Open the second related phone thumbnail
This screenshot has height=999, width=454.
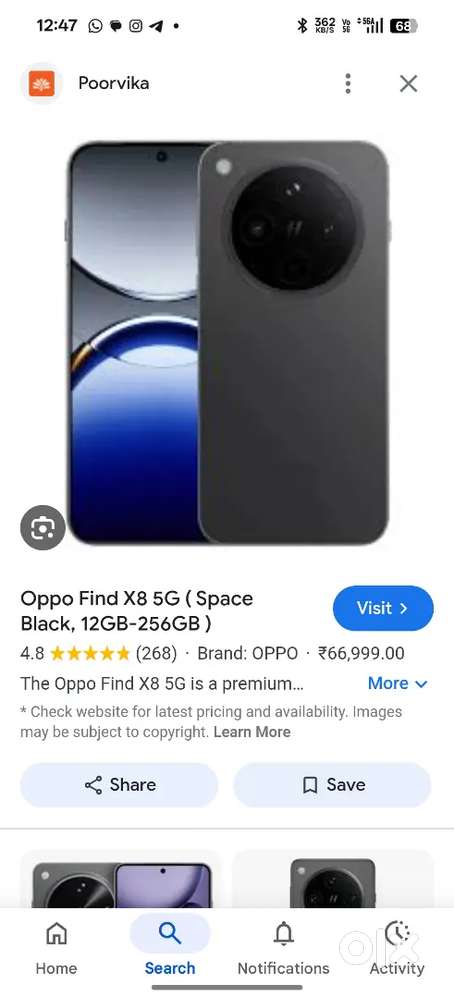[x=332, y=882]
